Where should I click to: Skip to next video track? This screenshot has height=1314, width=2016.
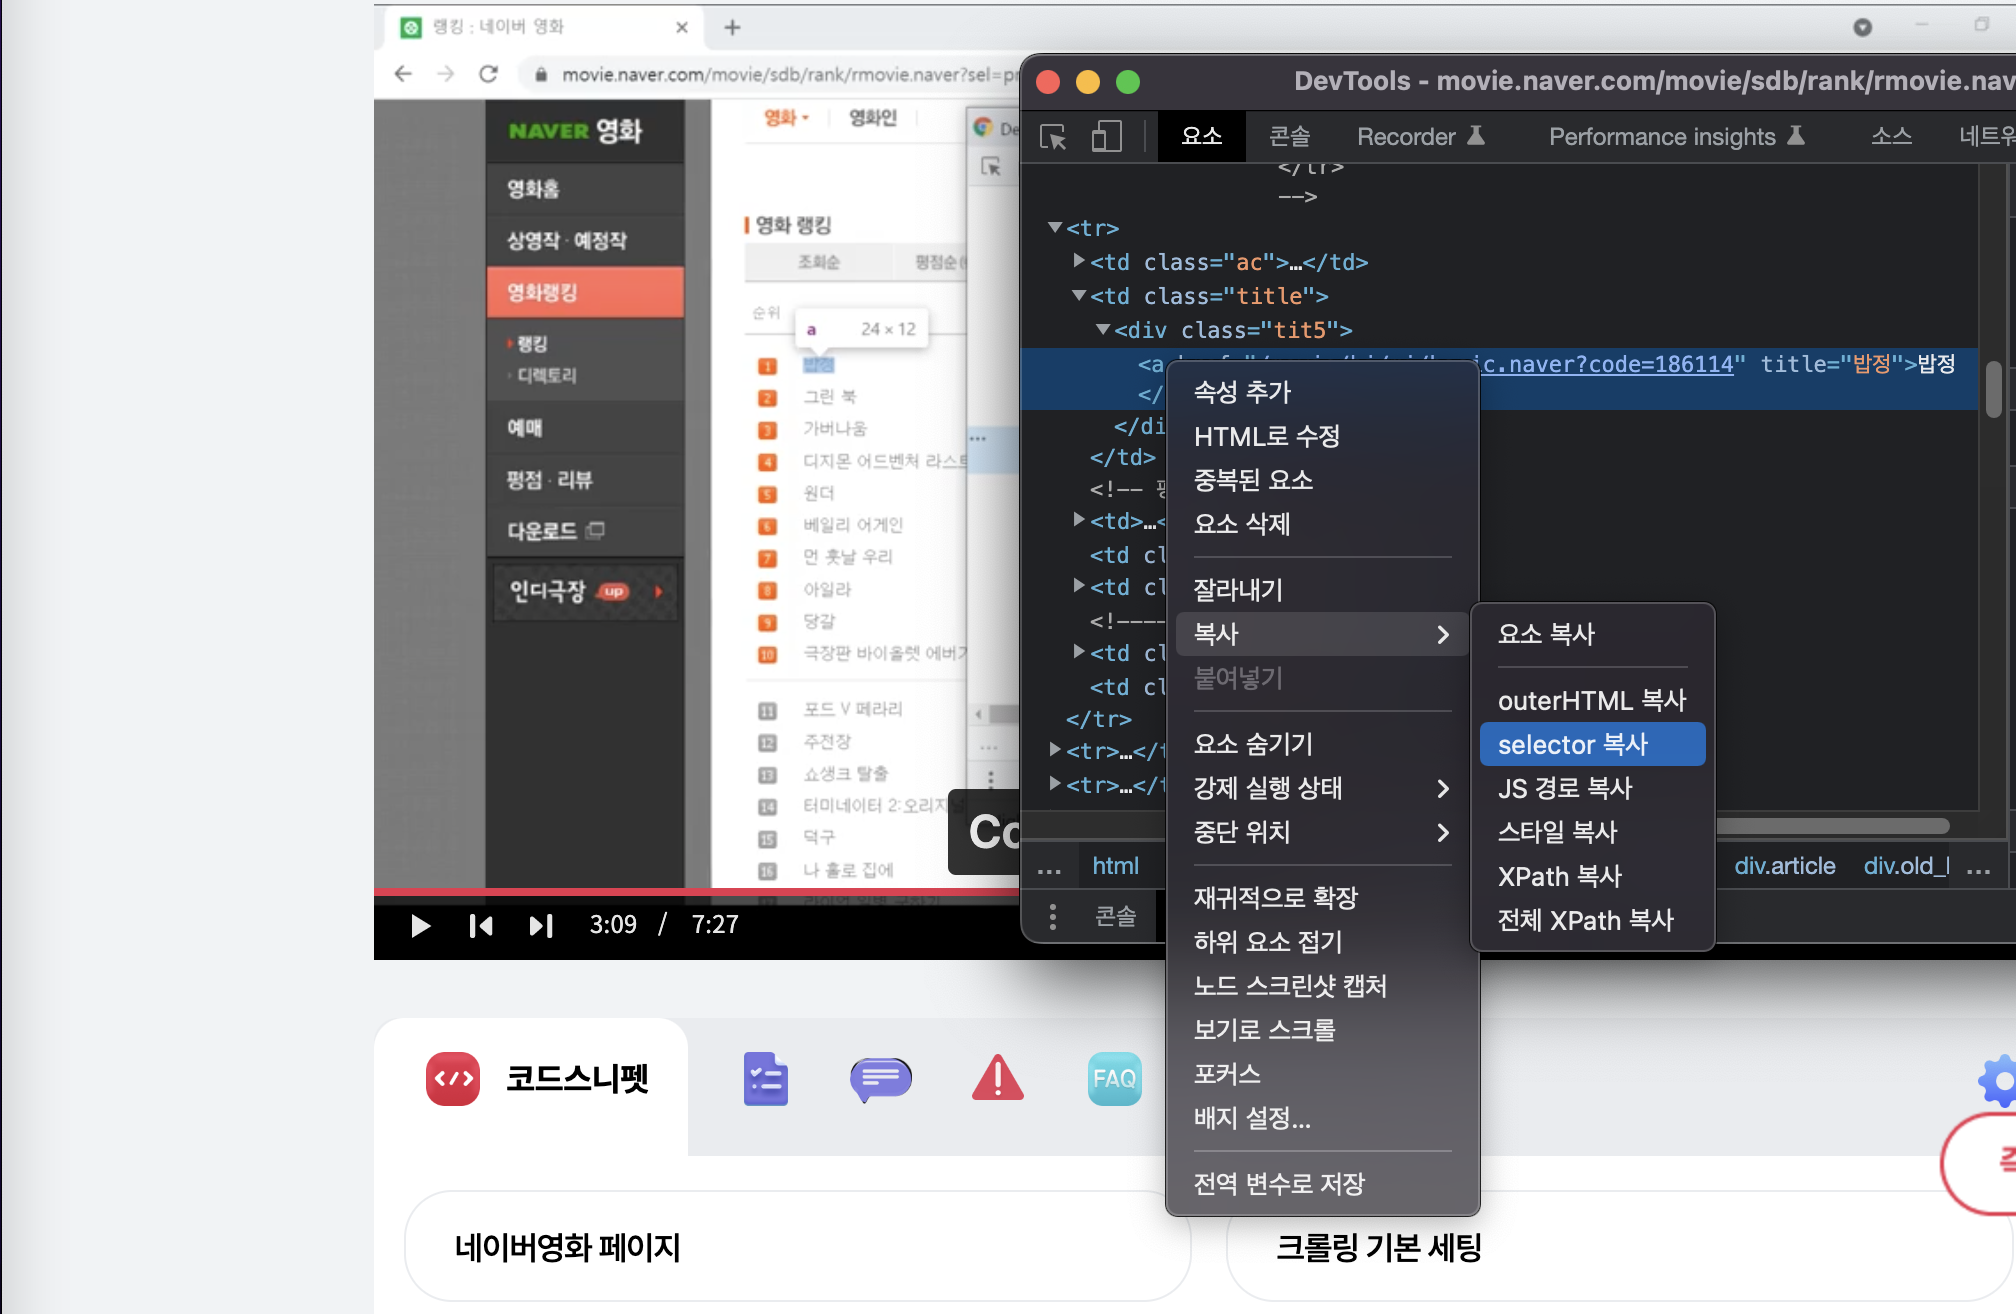click(540, 926)
